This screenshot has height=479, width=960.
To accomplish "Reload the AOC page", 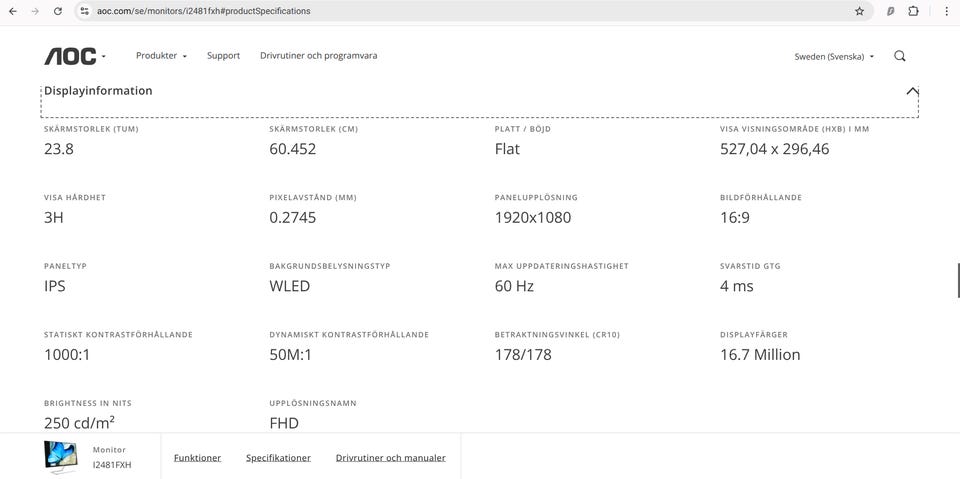I will click(x=58, y=11).
